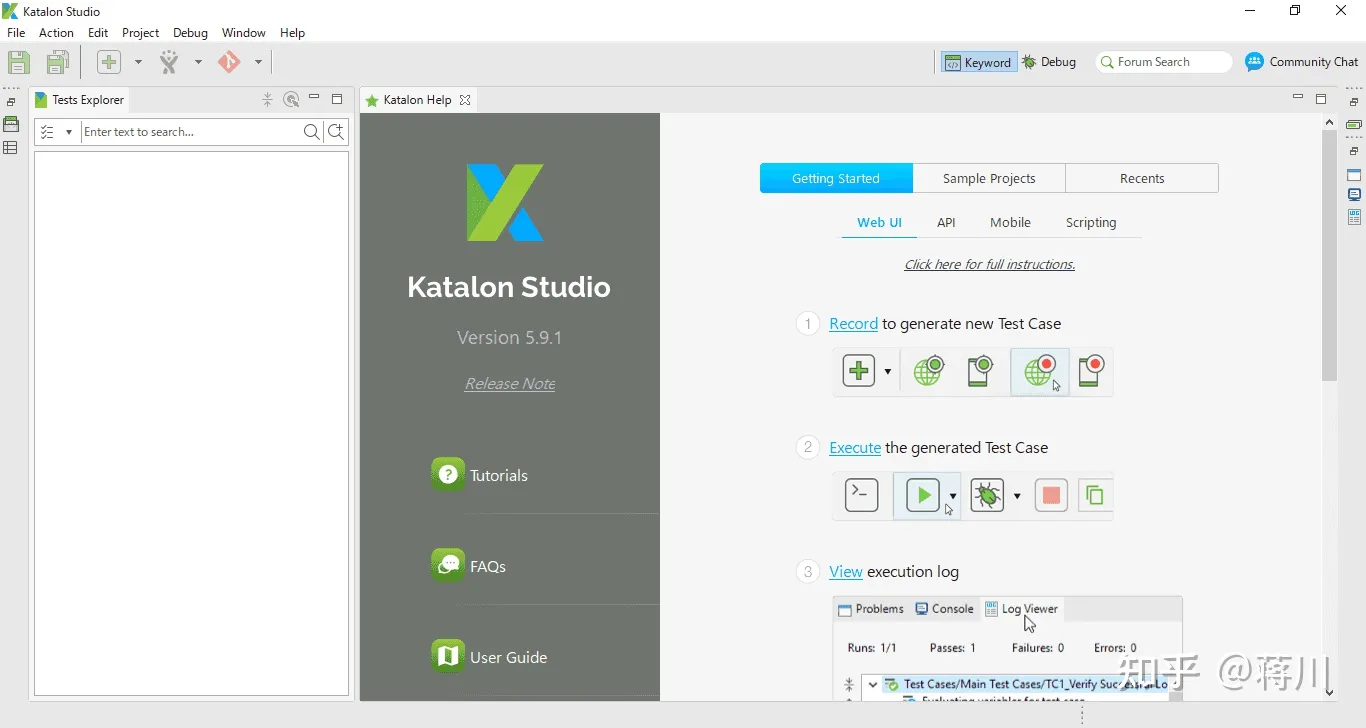Switch to the Getting Started tab
Viewport: 1366px width, 728px height.
point(836,178)
